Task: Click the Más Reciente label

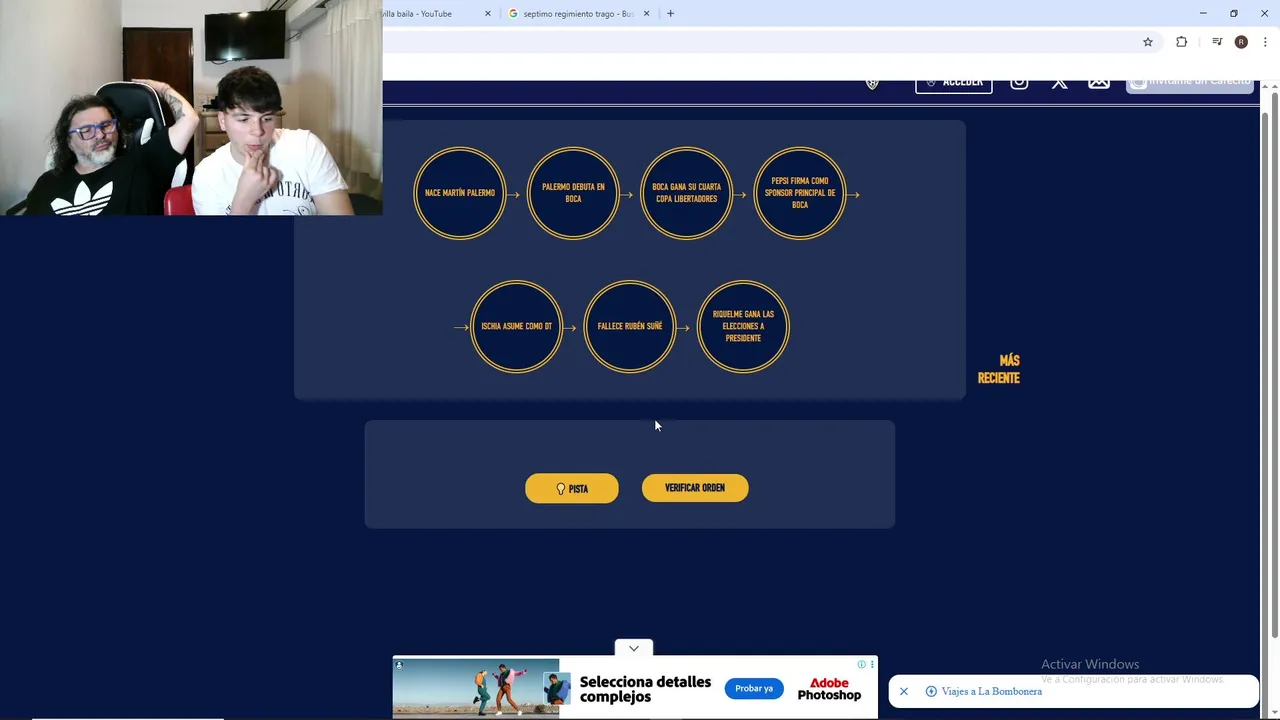Action: (999, 369)
